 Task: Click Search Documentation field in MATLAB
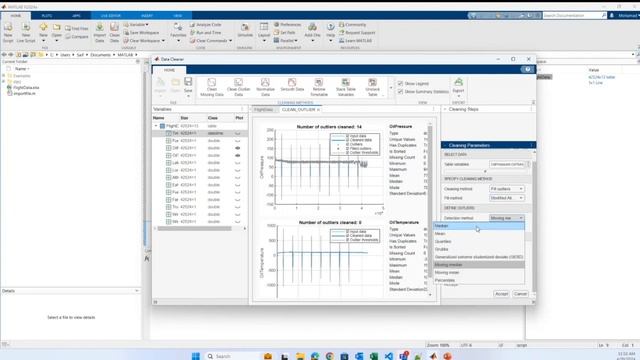575,16
